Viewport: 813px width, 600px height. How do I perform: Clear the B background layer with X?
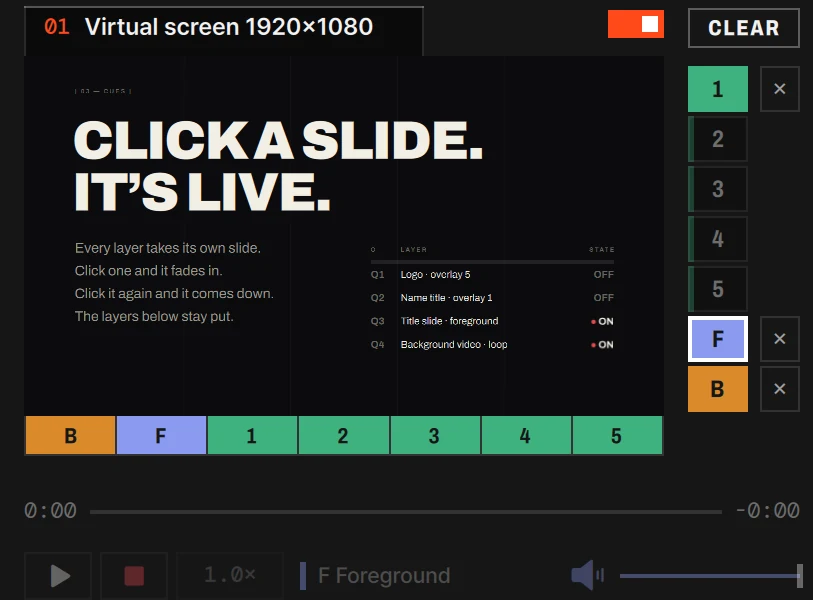[779, 389]
